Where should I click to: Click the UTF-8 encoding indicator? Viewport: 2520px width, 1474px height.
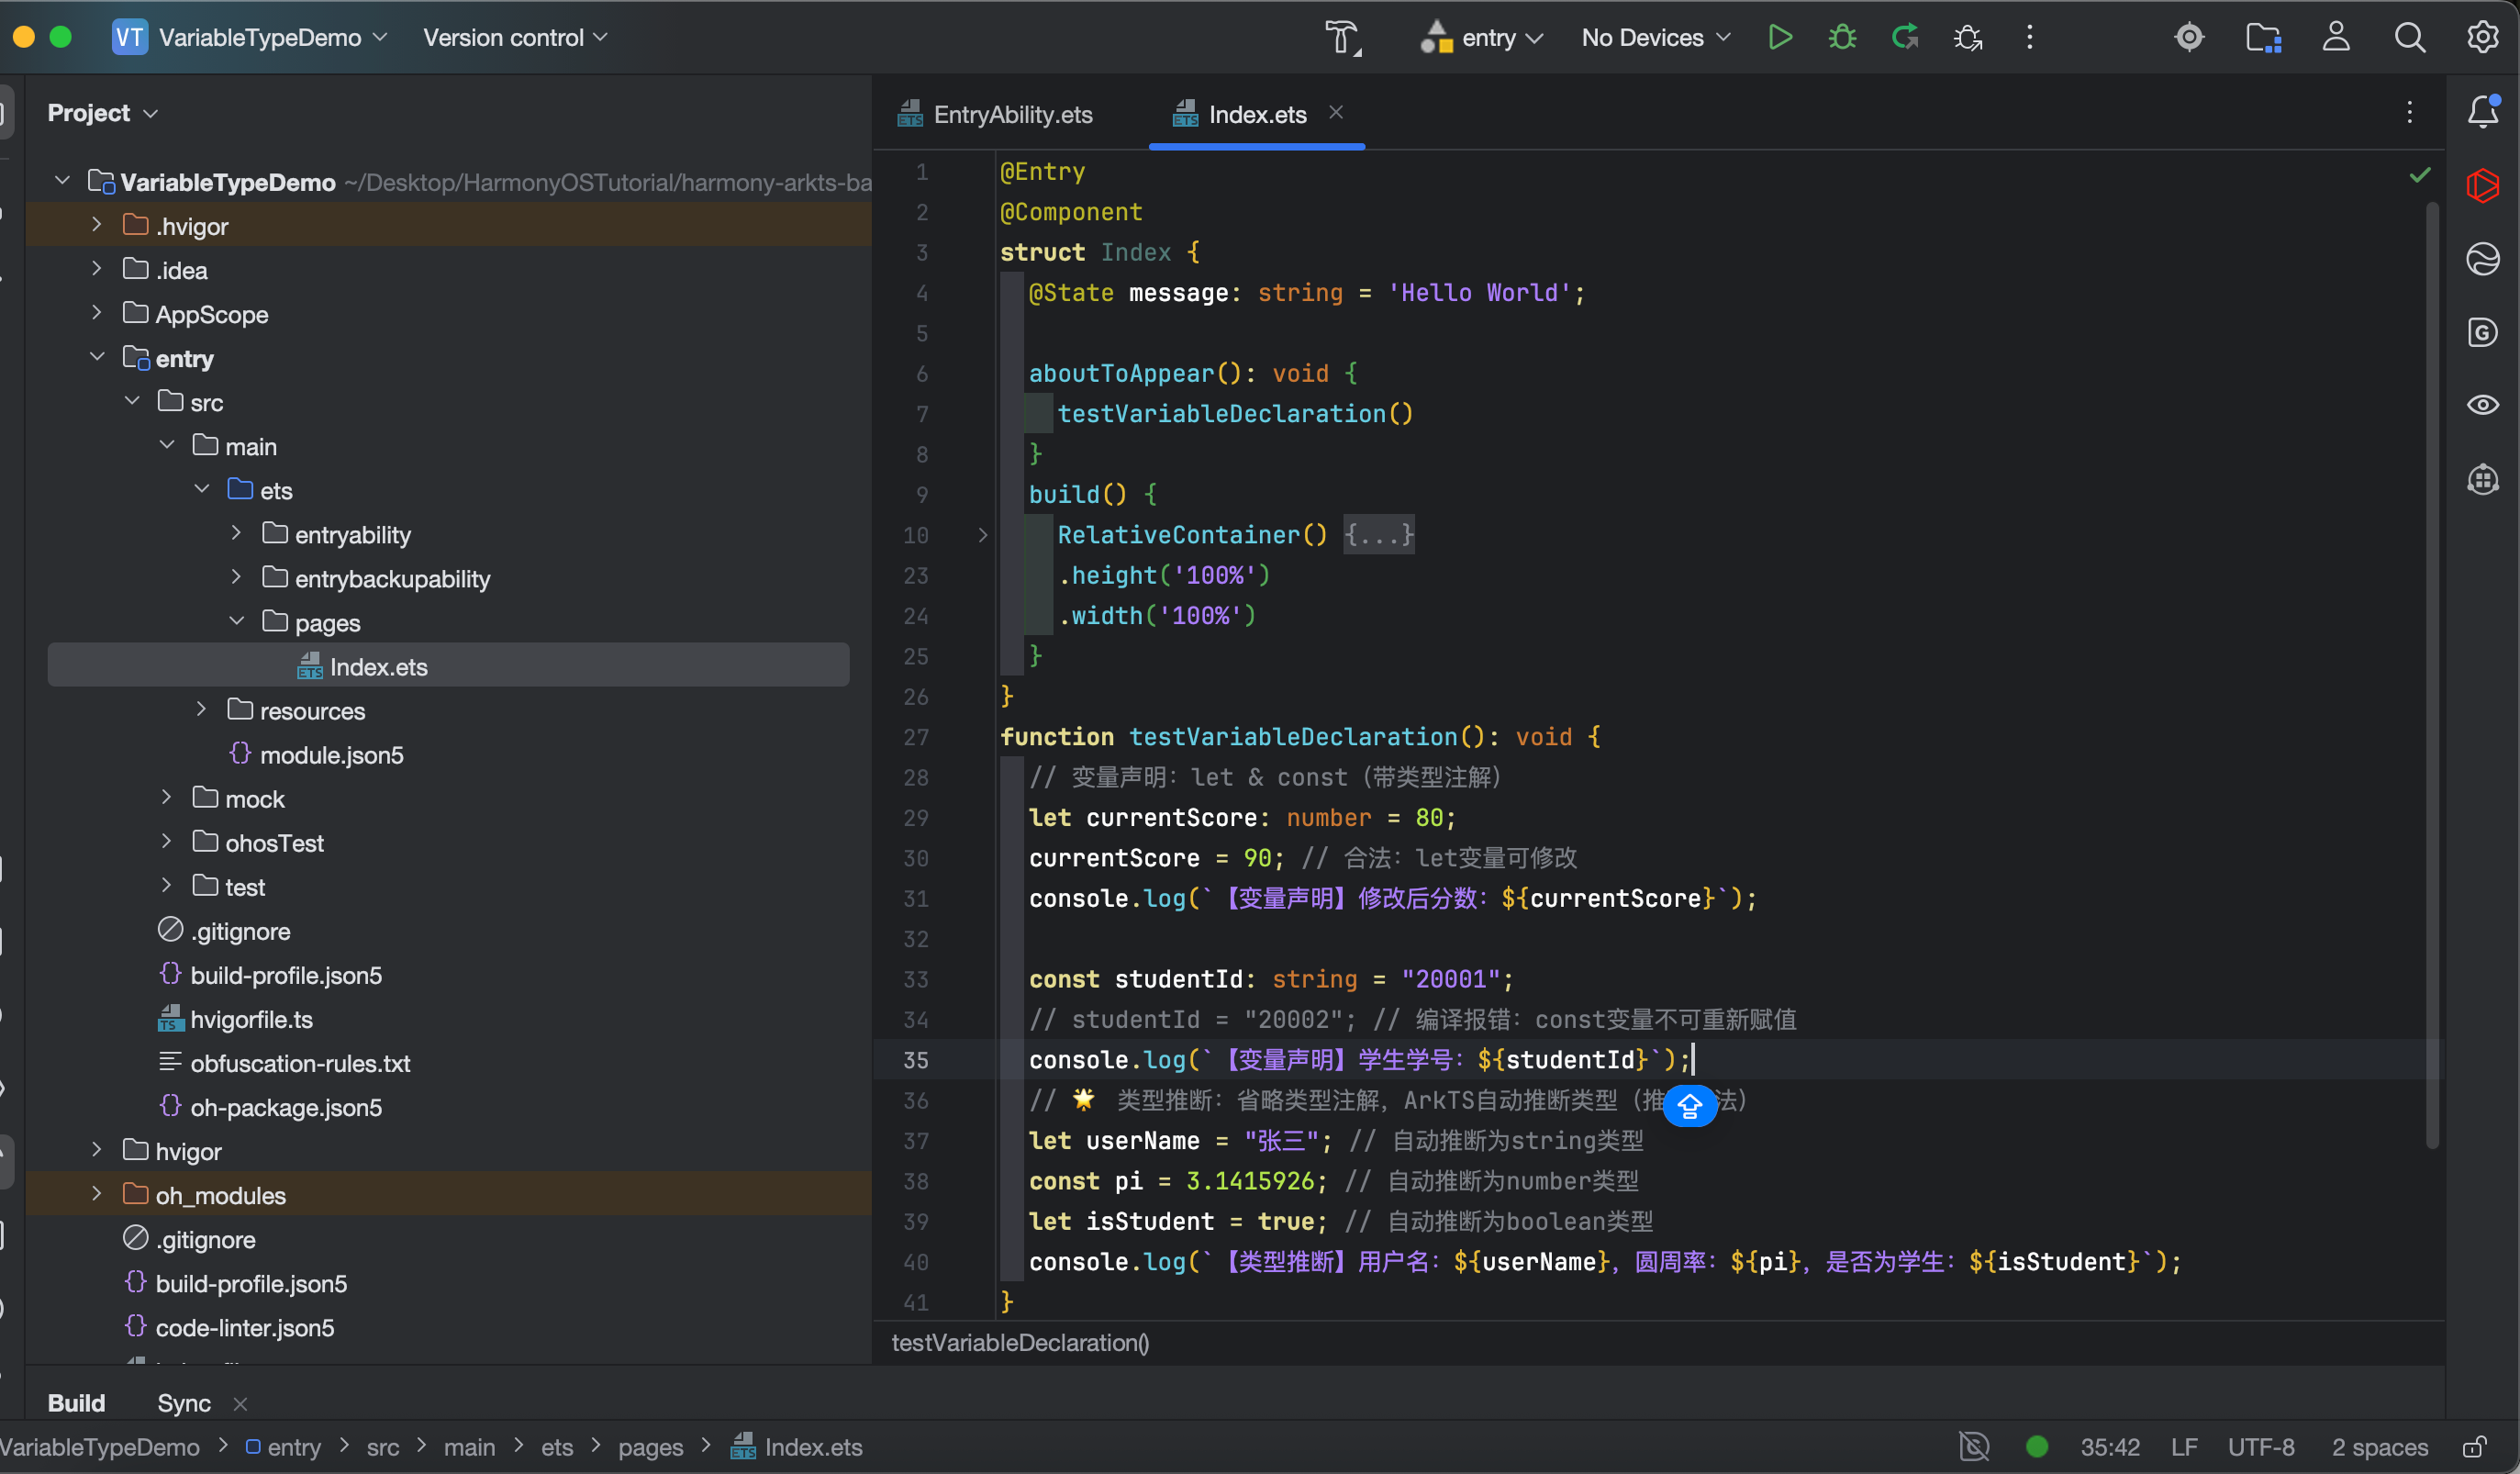(x=2261, y=1447)
